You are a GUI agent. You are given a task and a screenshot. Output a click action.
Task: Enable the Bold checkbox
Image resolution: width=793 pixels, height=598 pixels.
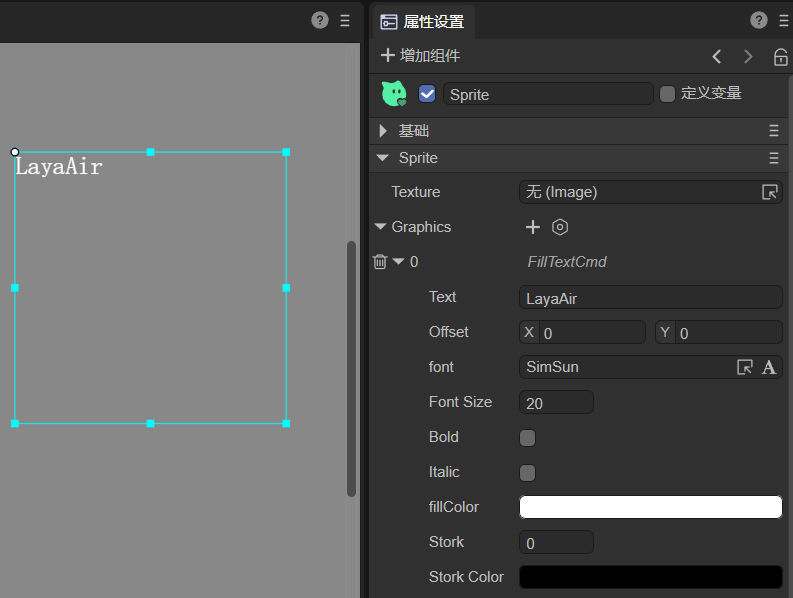[527, 438]
